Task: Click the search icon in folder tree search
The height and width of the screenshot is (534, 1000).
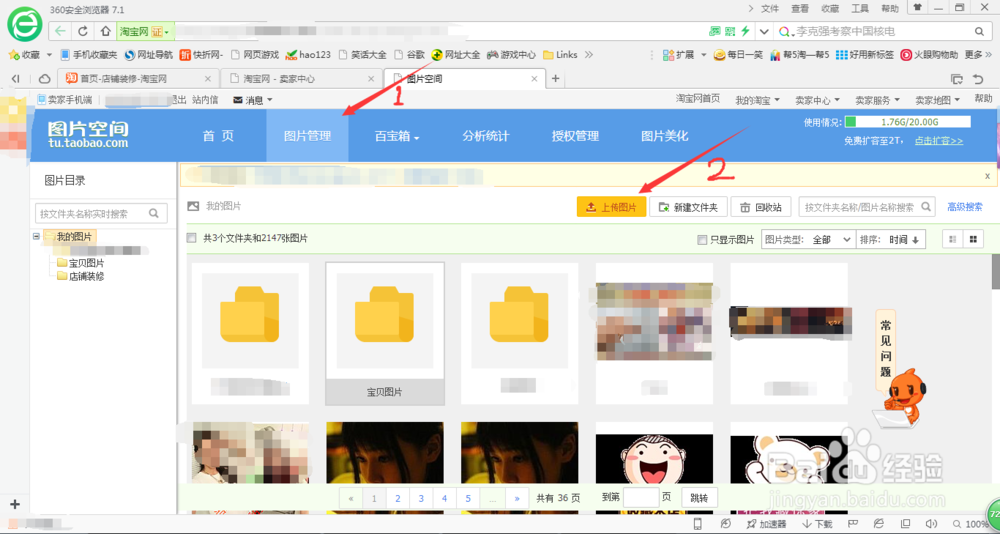Action: [x=154, y=213]
